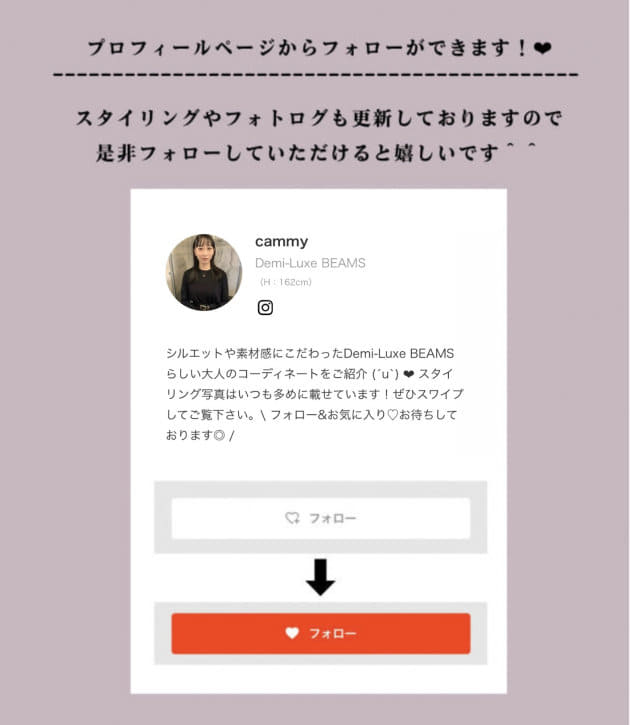This screenshot has width=630, height=725.
Task: Click Demi-Luxe BEAMS mention inside bio paragraph
Action: (399, 354)
